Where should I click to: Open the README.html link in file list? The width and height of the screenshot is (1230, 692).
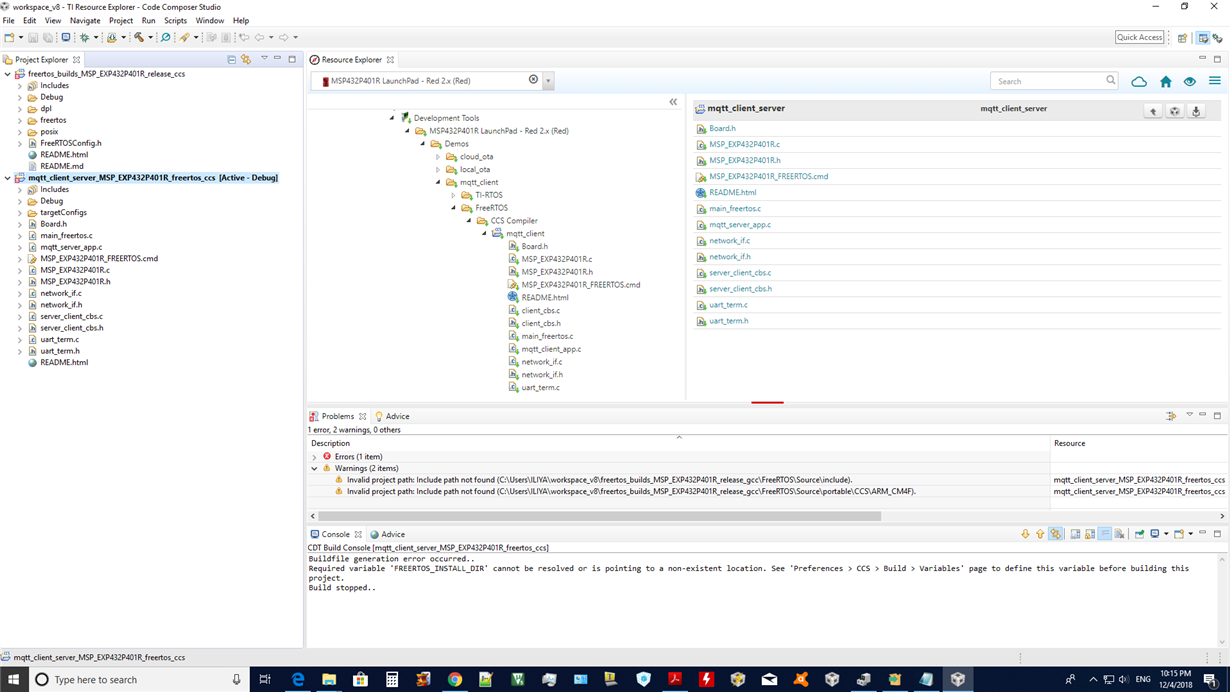pyautogui.click(x=733, y=193)
